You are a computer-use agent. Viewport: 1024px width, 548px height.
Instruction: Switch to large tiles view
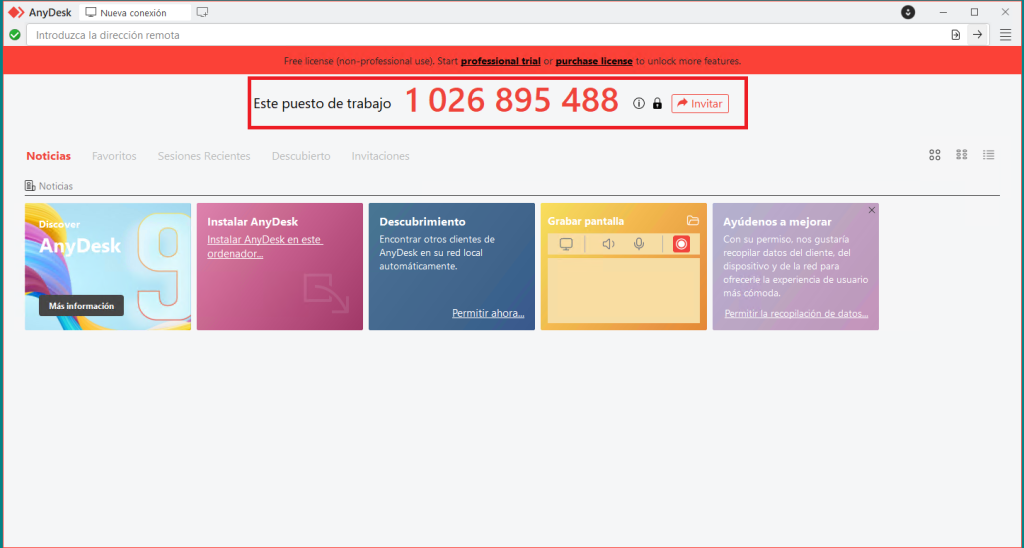point(935,155)
